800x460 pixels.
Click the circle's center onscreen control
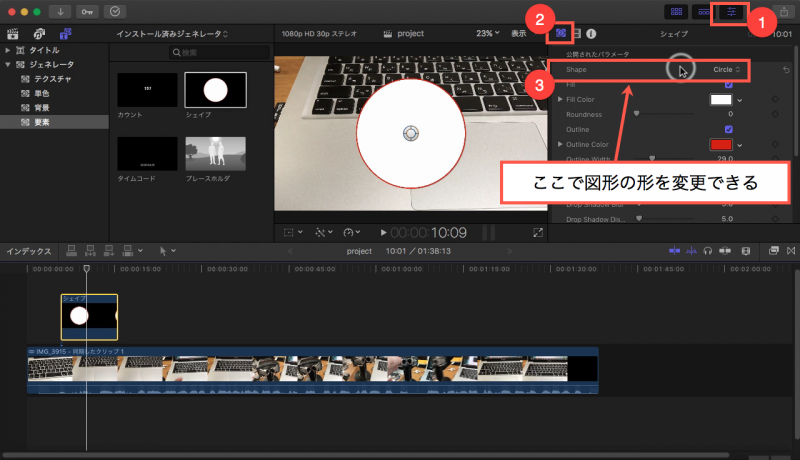tap(411, 134)
